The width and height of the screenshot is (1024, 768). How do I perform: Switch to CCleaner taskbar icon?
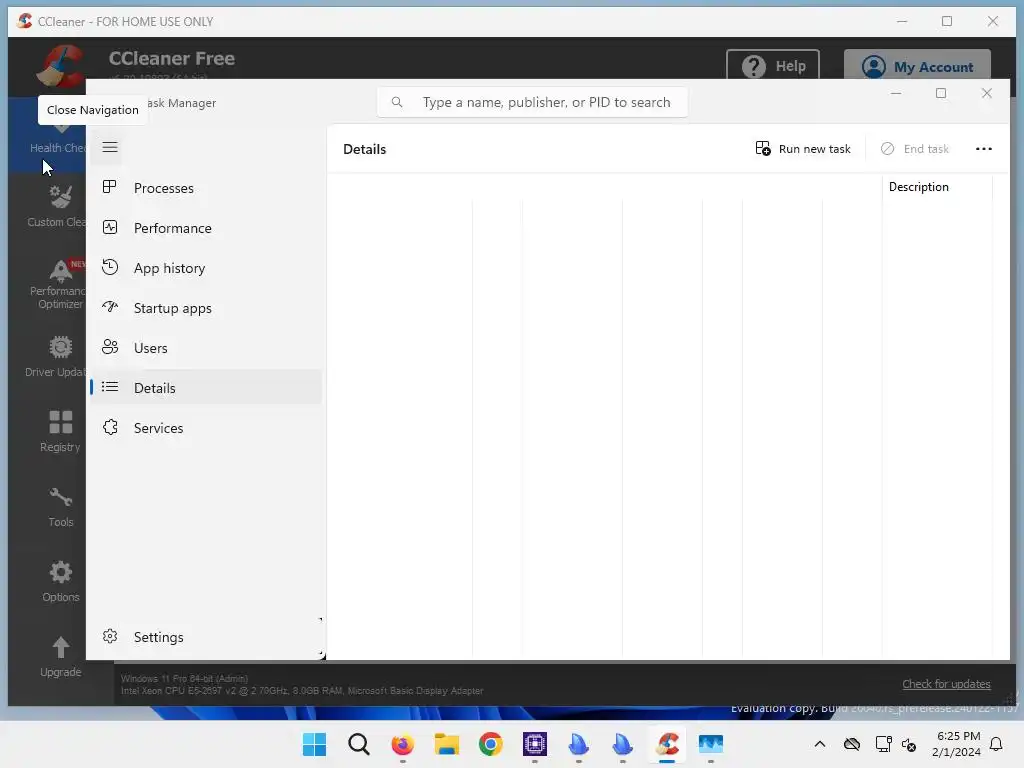tap(667, 744)
